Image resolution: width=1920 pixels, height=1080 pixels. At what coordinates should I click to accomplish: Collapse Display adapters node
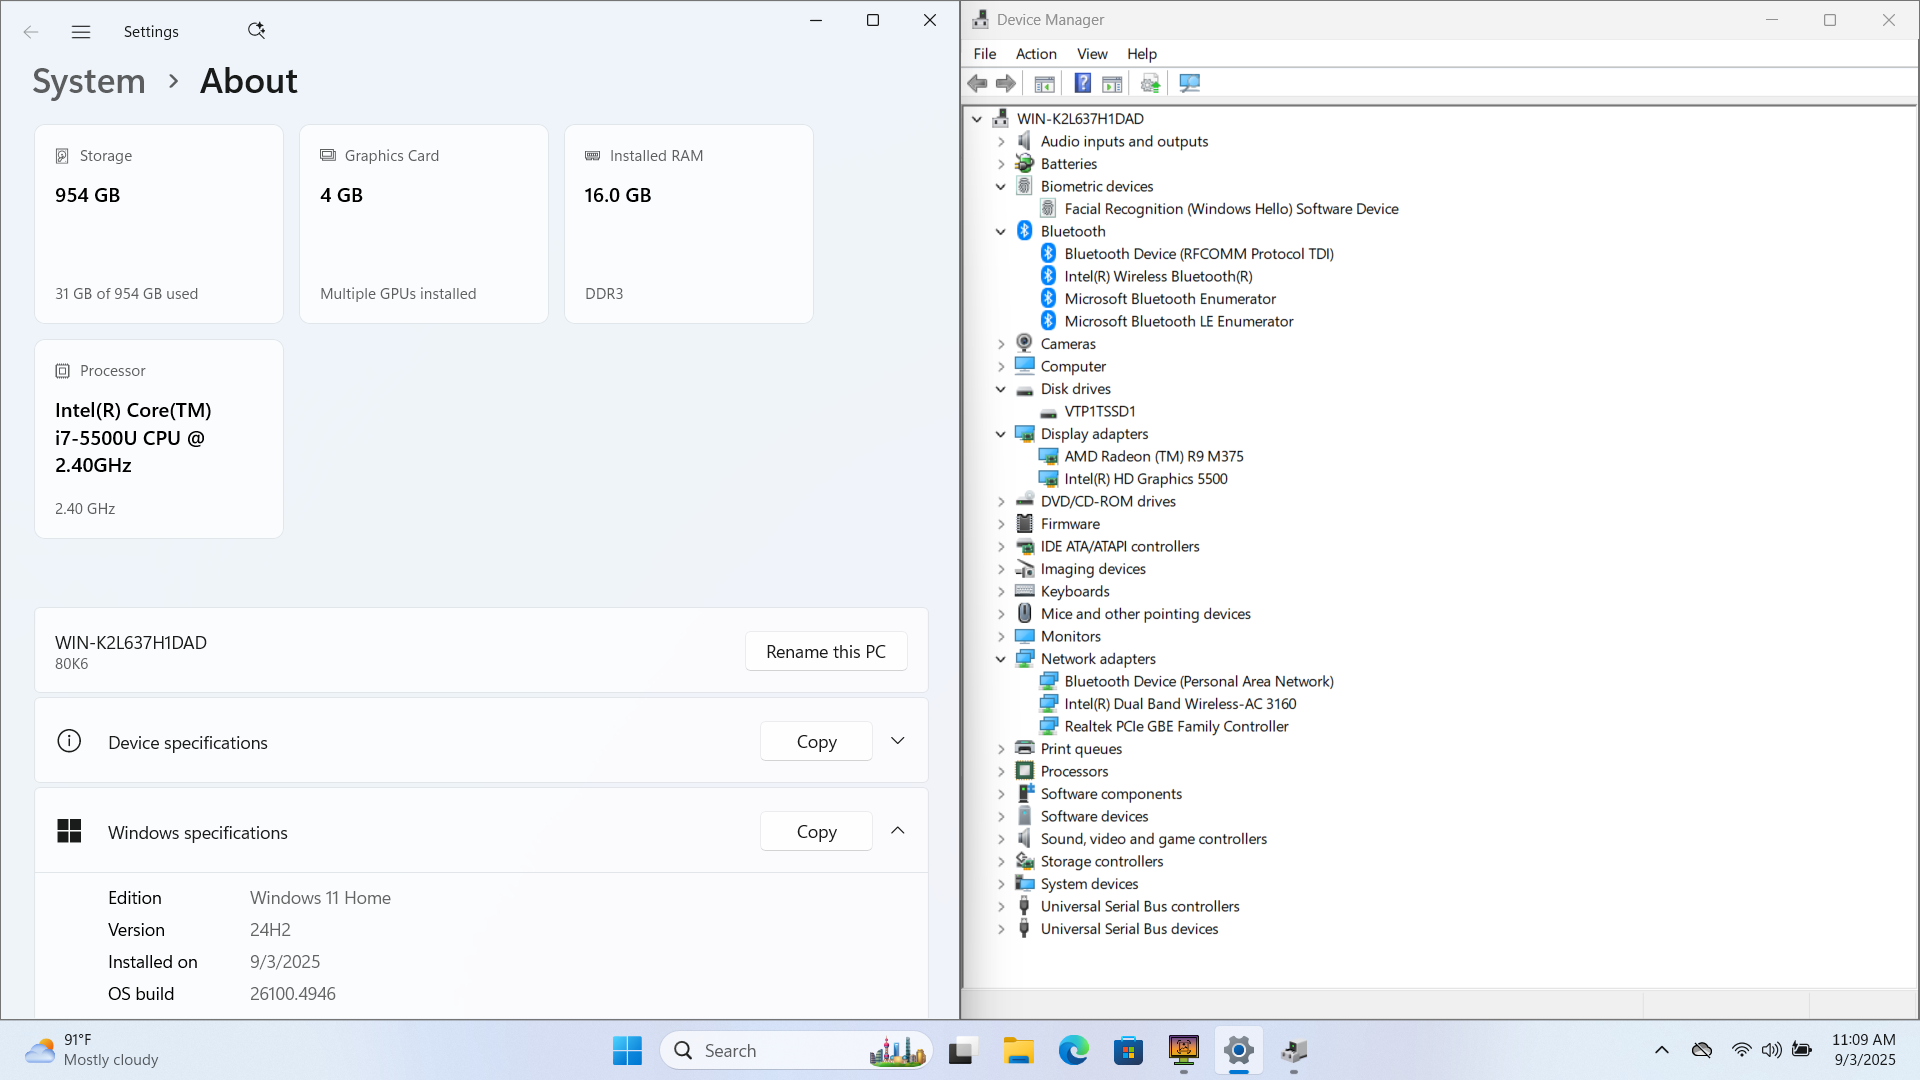(1001, 434)
